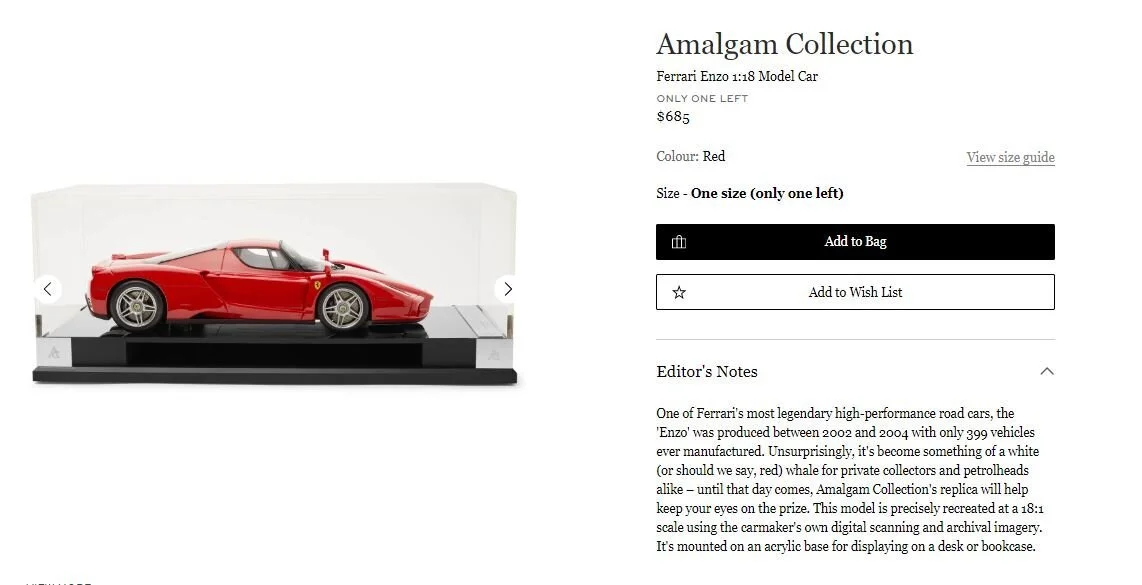Screen dimensions: 1142x585
Task: Add the Ferrari Enzo to bag
Action: 855,242
